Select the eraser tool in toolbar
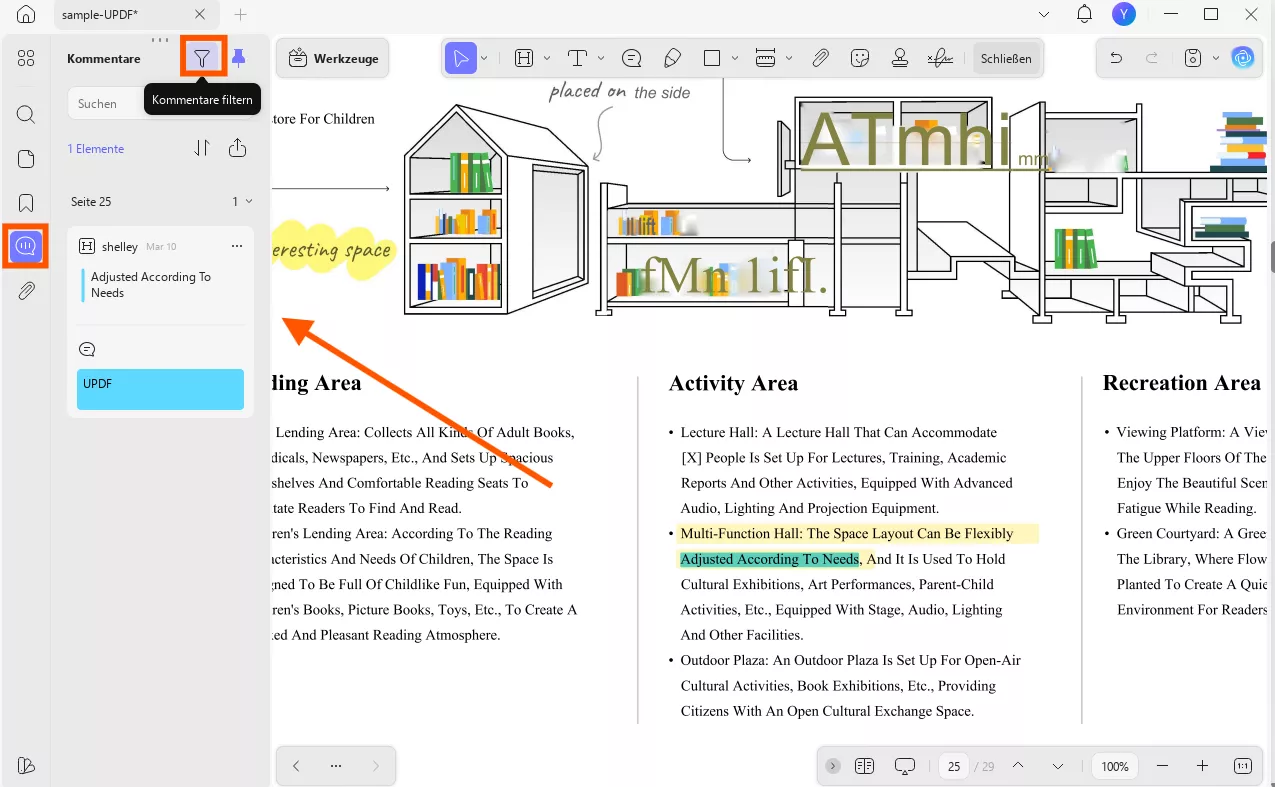 click(x=672, y=58)
